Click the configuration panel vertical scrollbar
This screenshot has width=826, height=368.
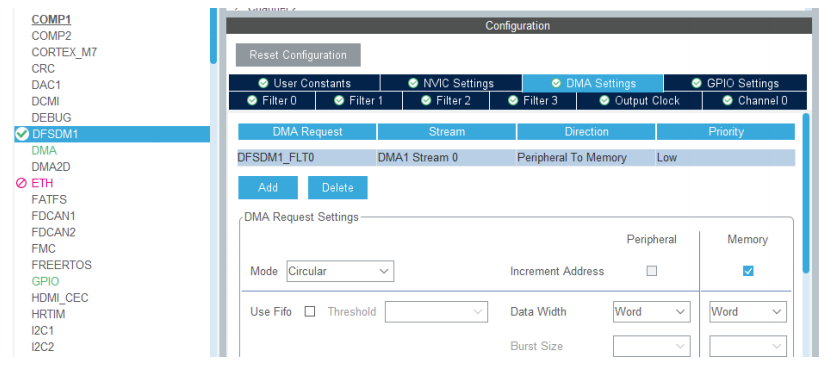806,192
